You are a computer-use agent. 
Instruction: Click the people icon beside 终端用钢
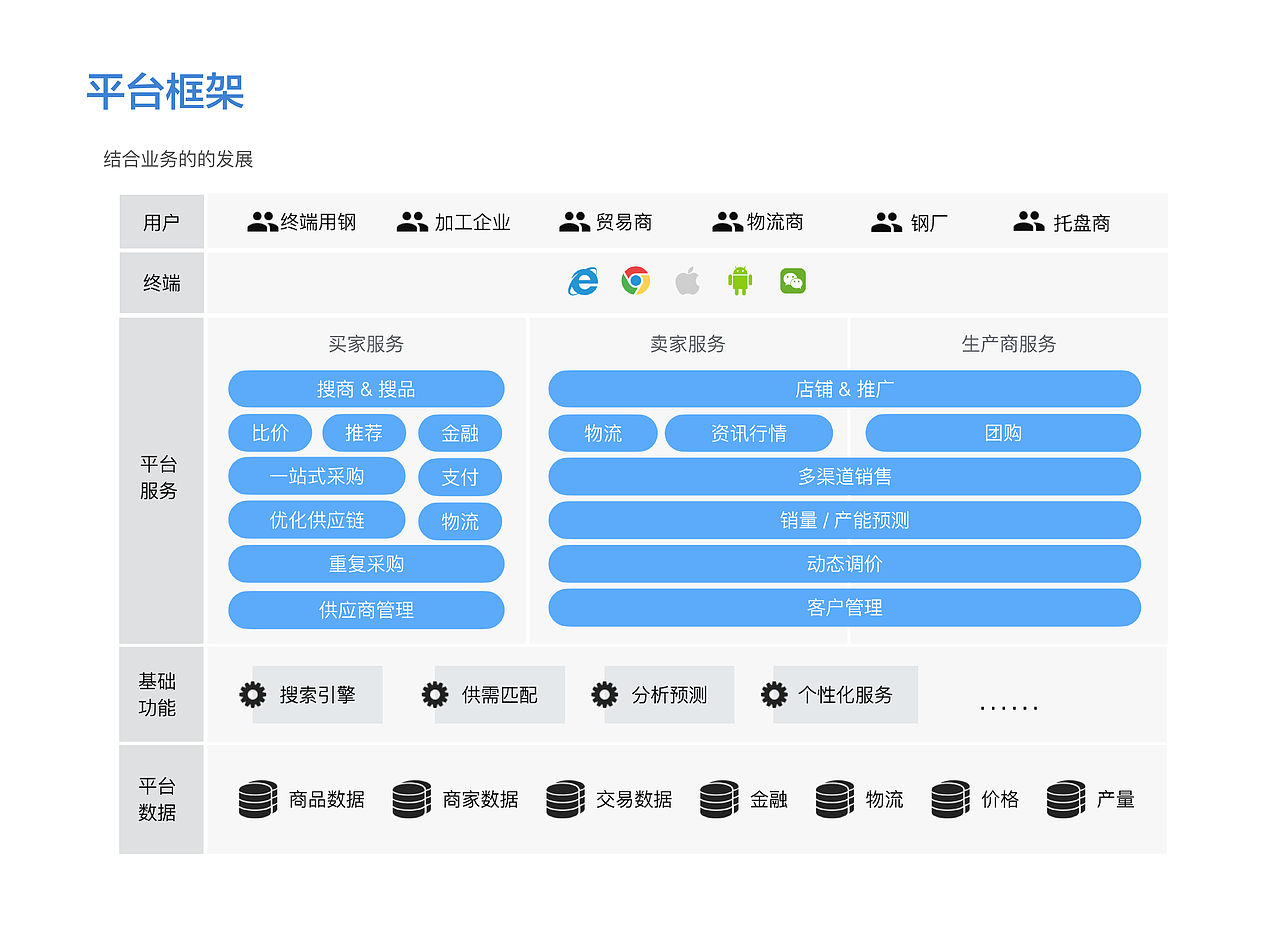[x=262, y=222]
